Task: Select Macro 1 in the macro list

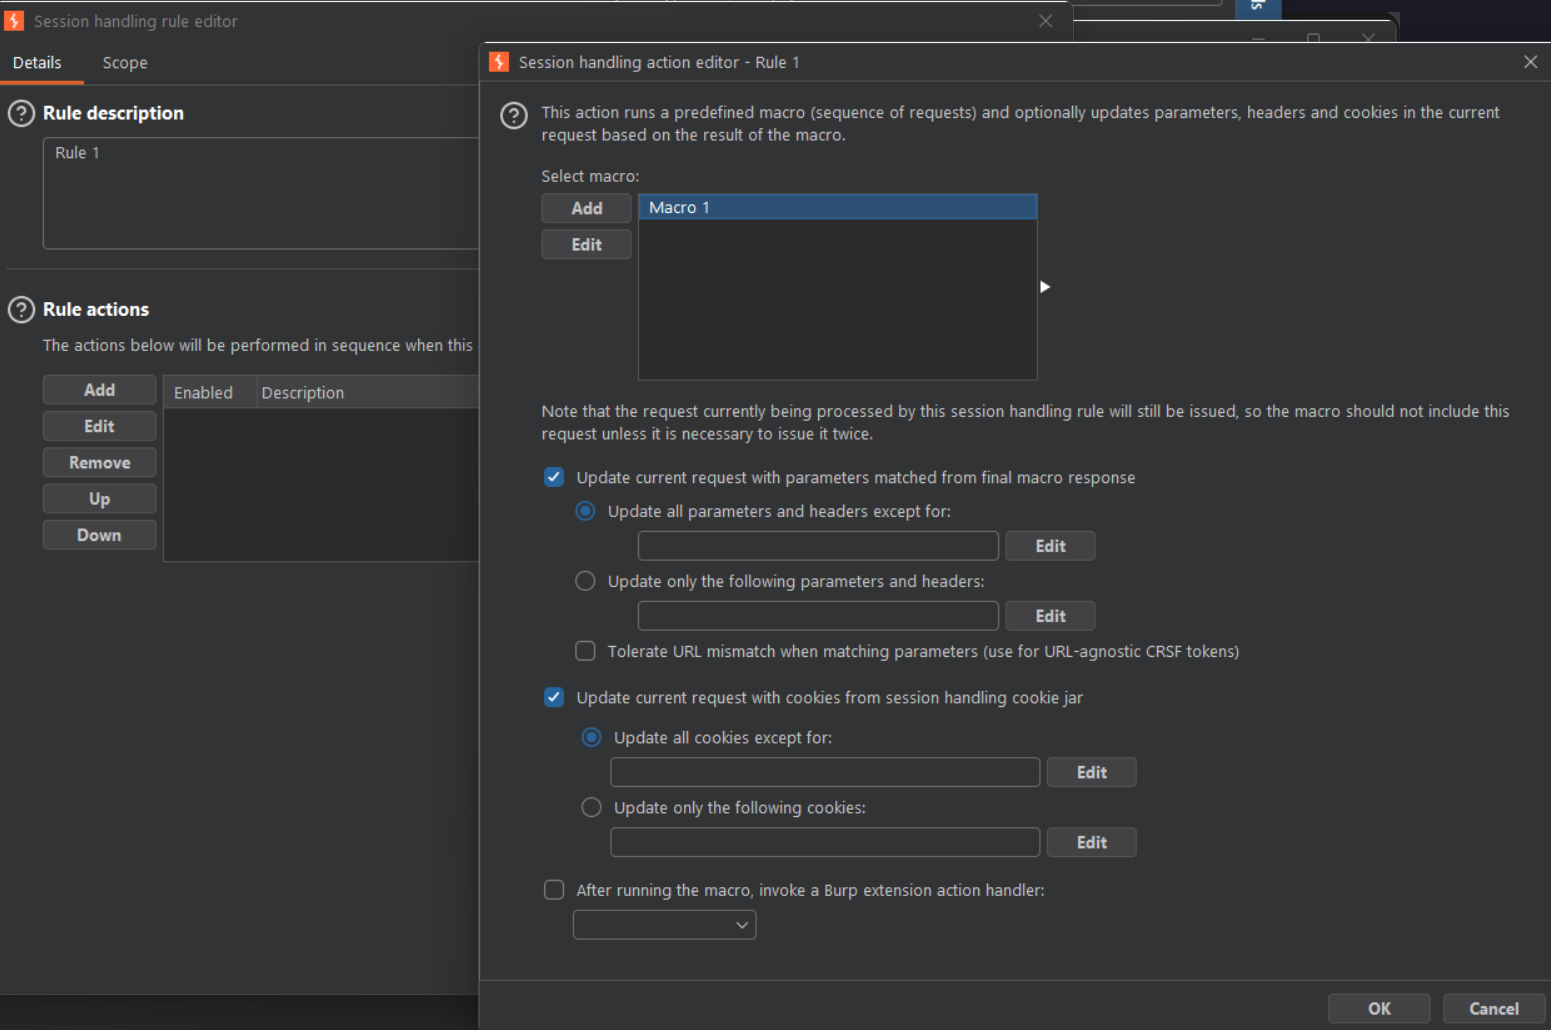Action: click(x=838, y=207)
